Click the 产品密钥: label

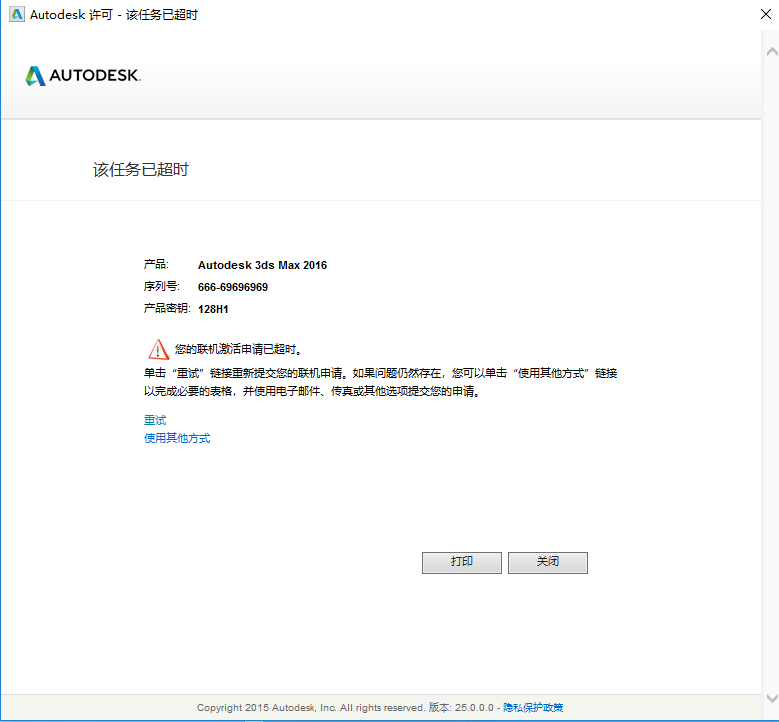[x=167, y=309]
